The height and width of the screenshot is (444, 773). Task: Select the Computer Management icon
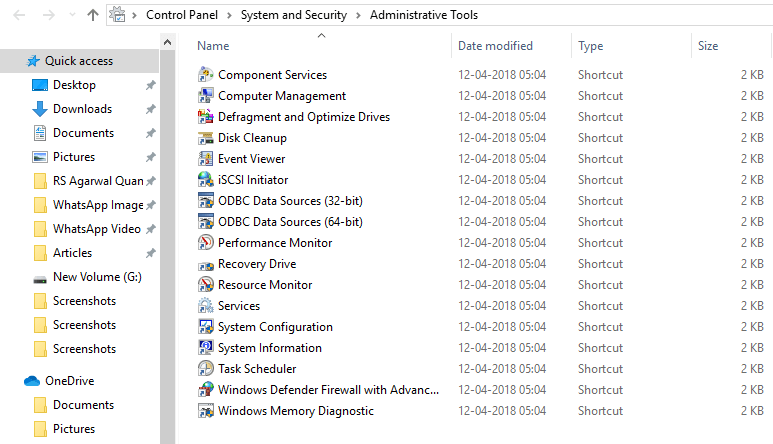[x=206, y=96]
